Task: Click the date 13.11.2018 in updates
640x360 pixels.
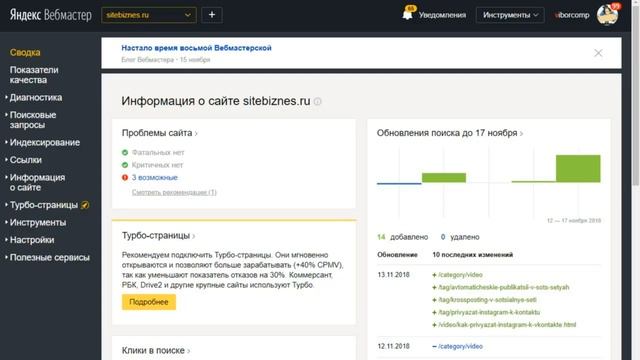Action: pos(393,275)
